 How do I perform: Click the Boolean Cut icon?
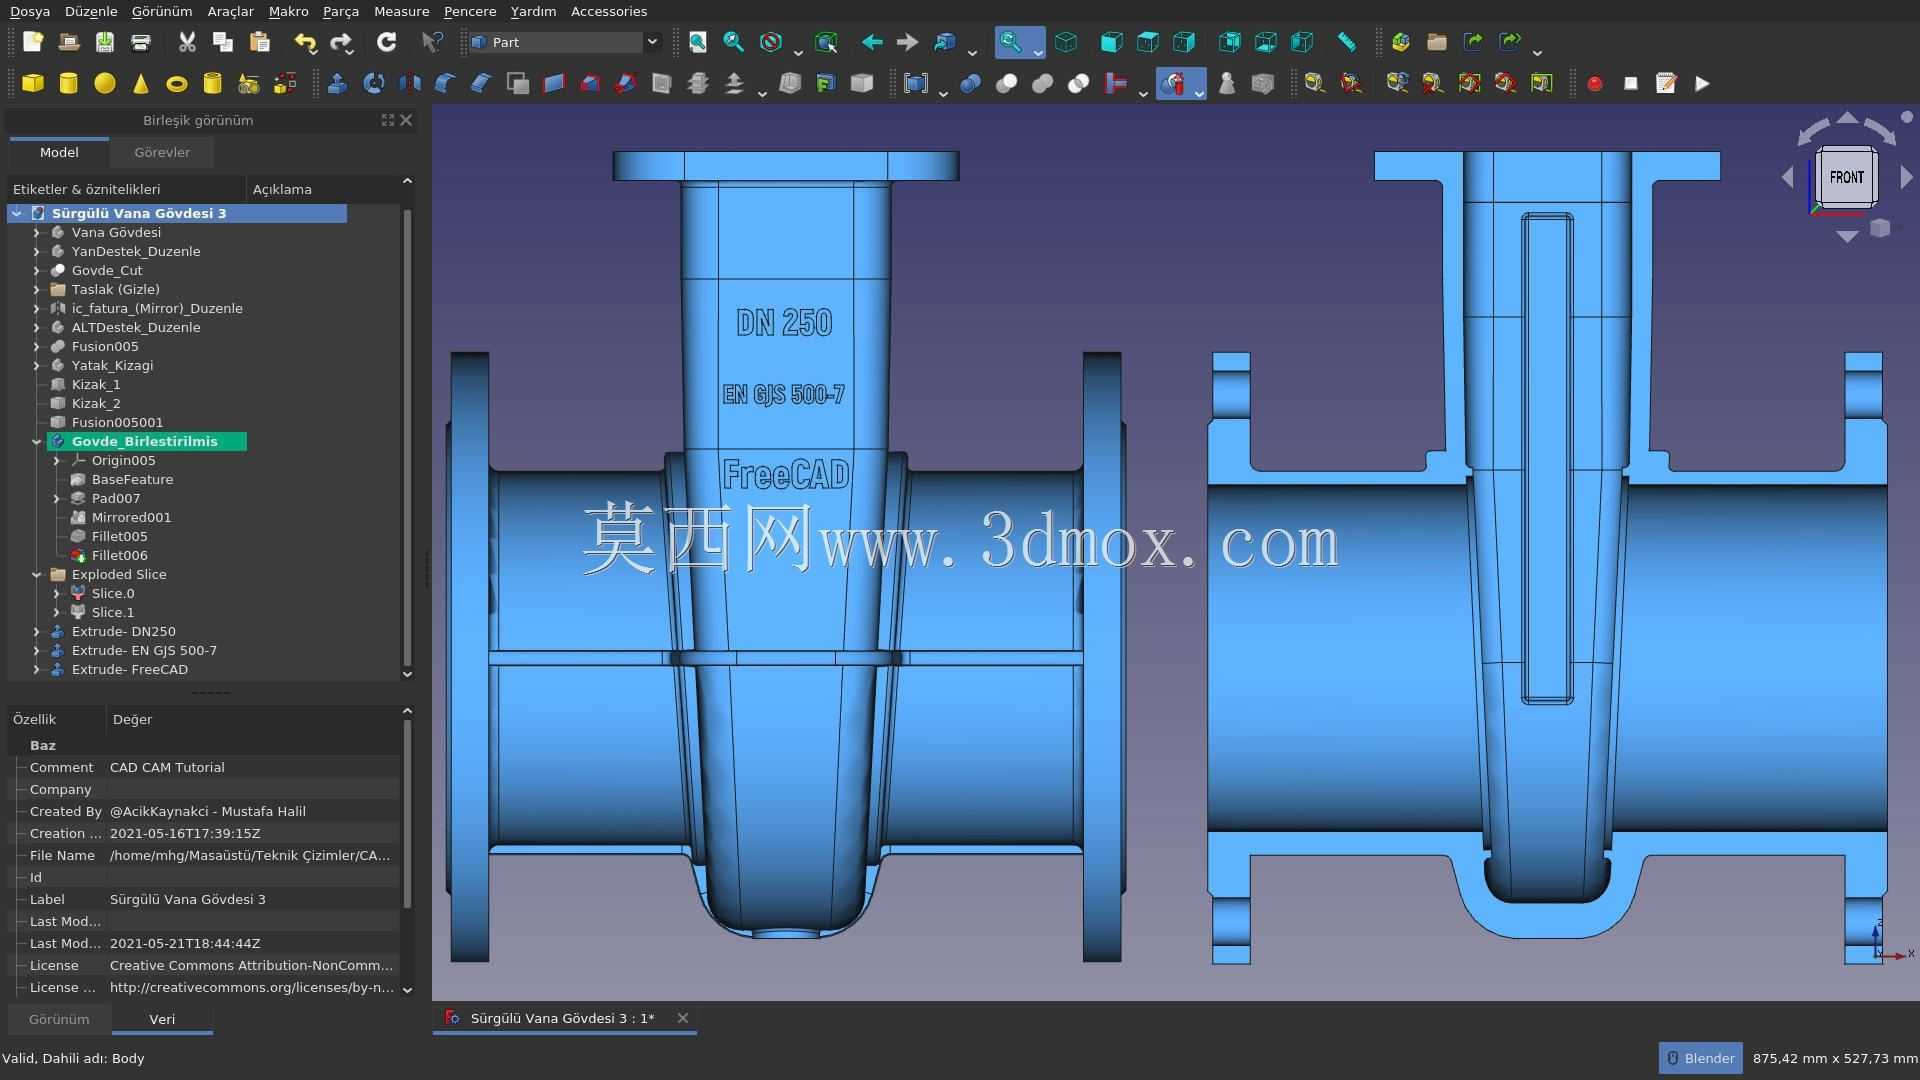pyautogui.click(x=1007, y=84)
